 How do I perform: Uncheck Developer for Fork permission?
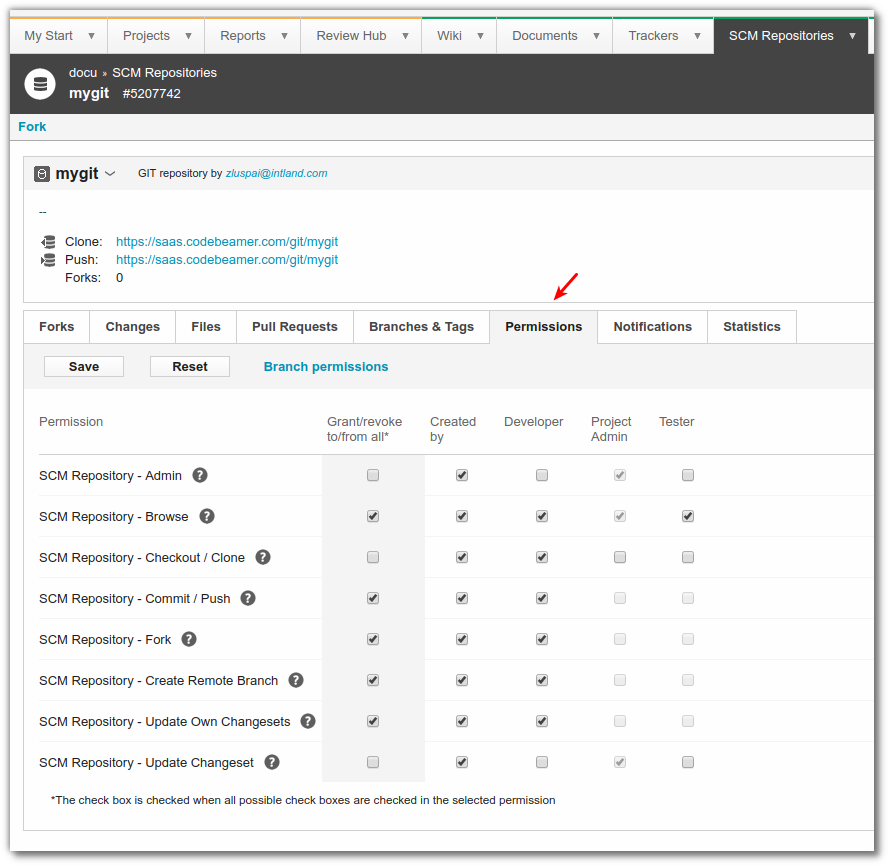[542, 639]
